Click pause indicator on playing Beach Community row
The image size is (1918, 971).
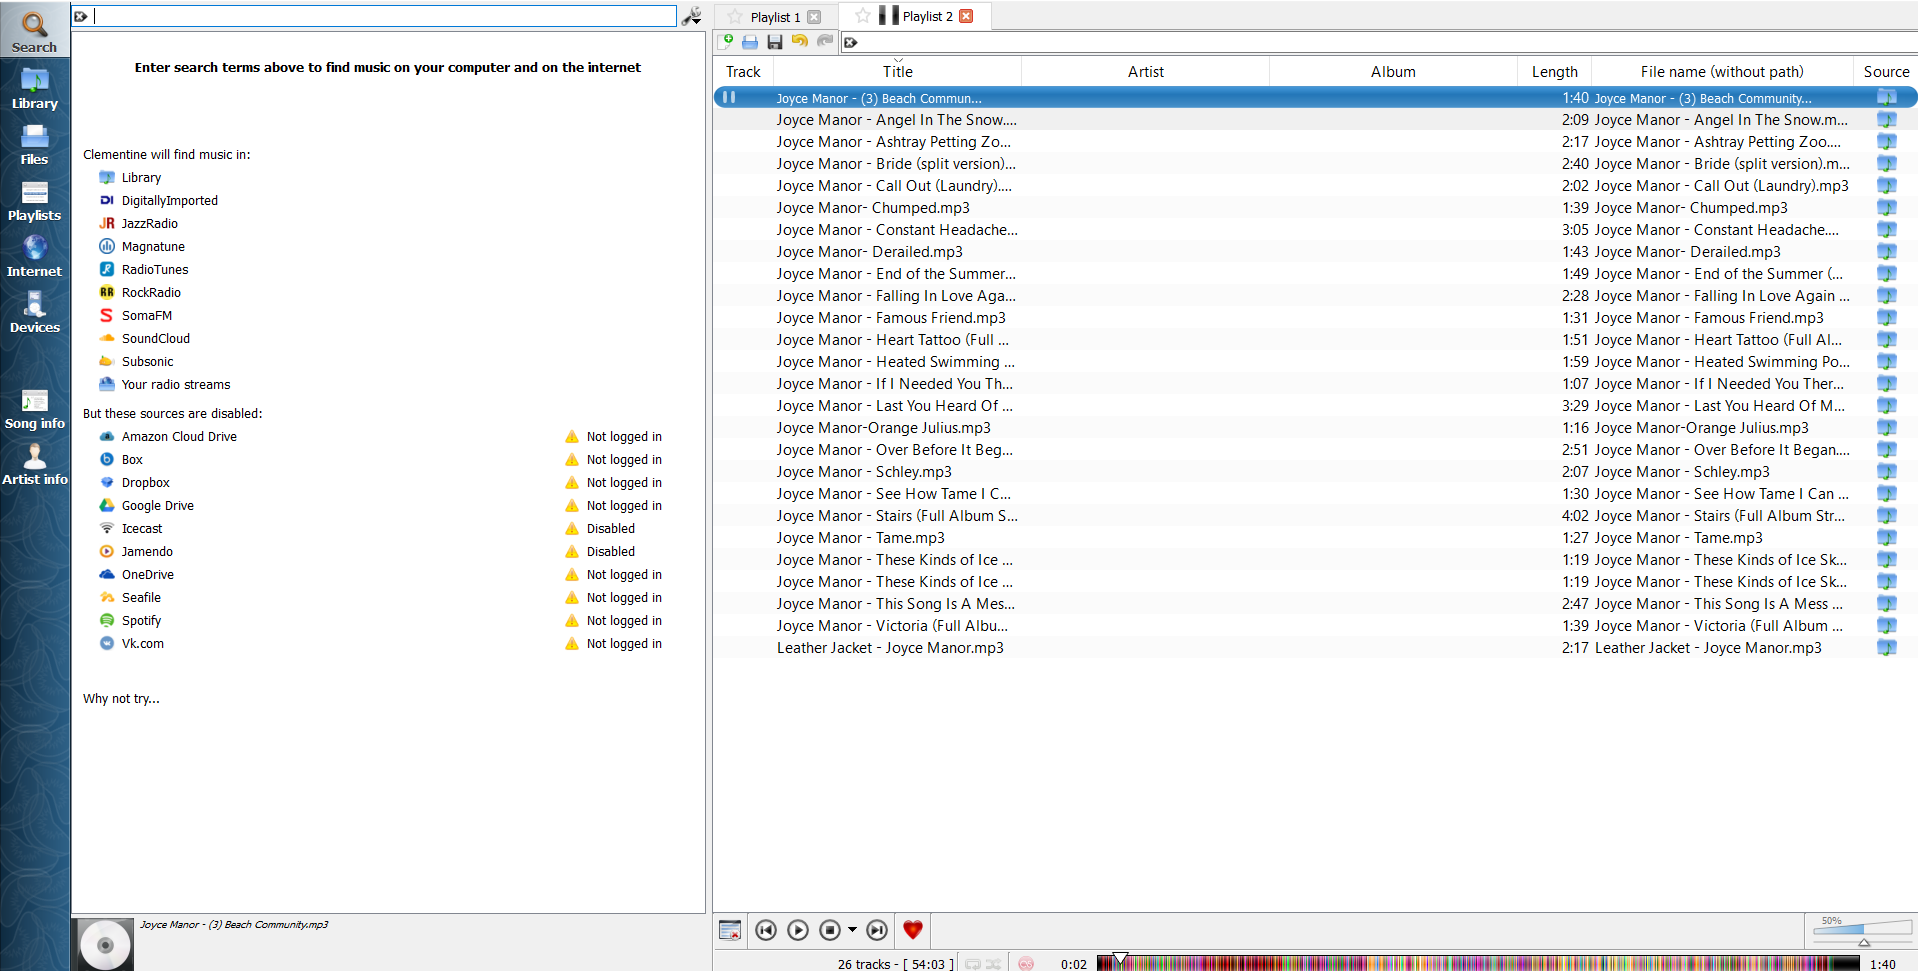coord(729,98)
